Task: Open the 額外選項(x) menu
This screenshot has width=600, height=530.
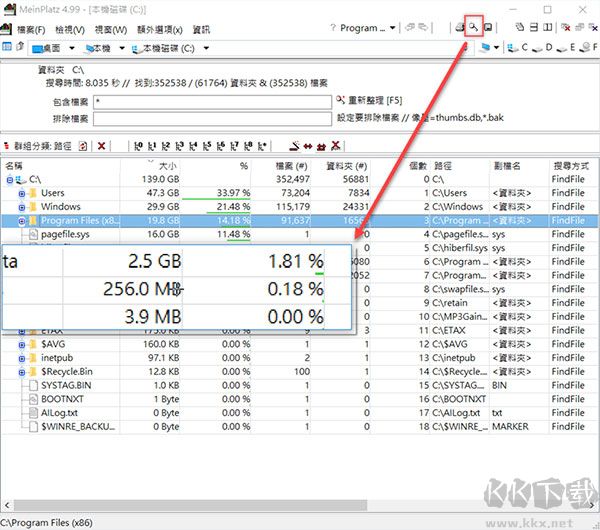Action: pyautogui.click(x=159, y=29)
